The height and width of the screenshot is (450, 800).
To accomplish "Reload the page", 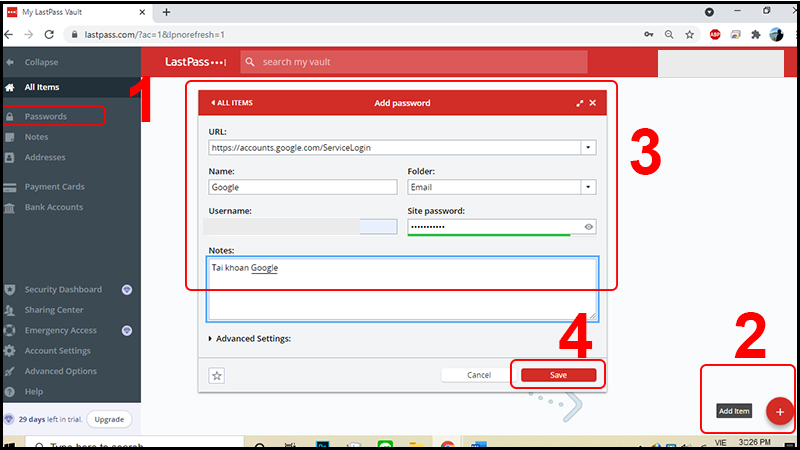I will [49, 35].
